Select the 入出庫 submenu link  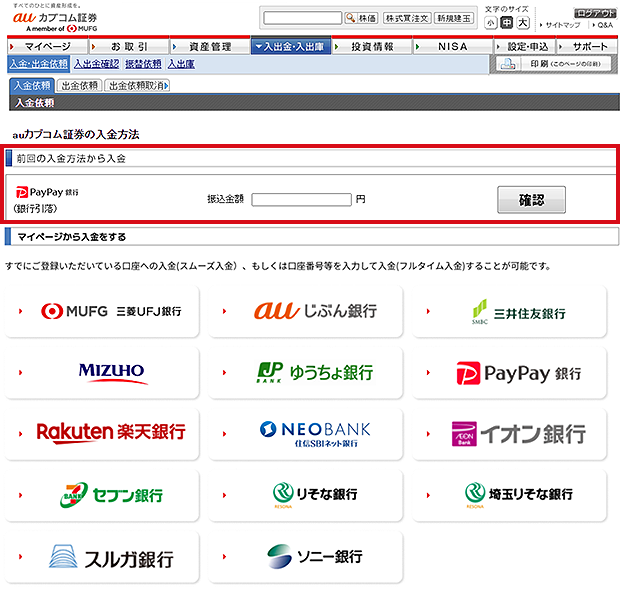click(x=181, y=64)
